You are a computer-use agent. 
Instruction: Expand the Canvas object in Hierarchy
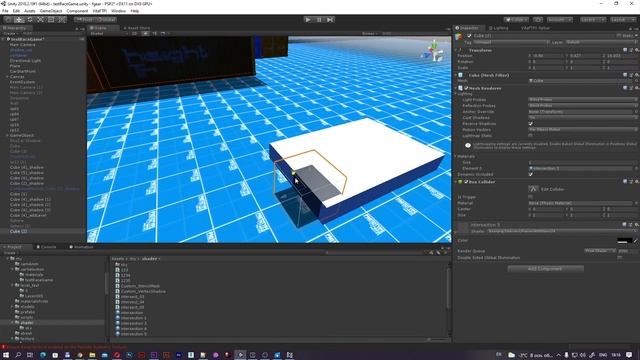7,76
